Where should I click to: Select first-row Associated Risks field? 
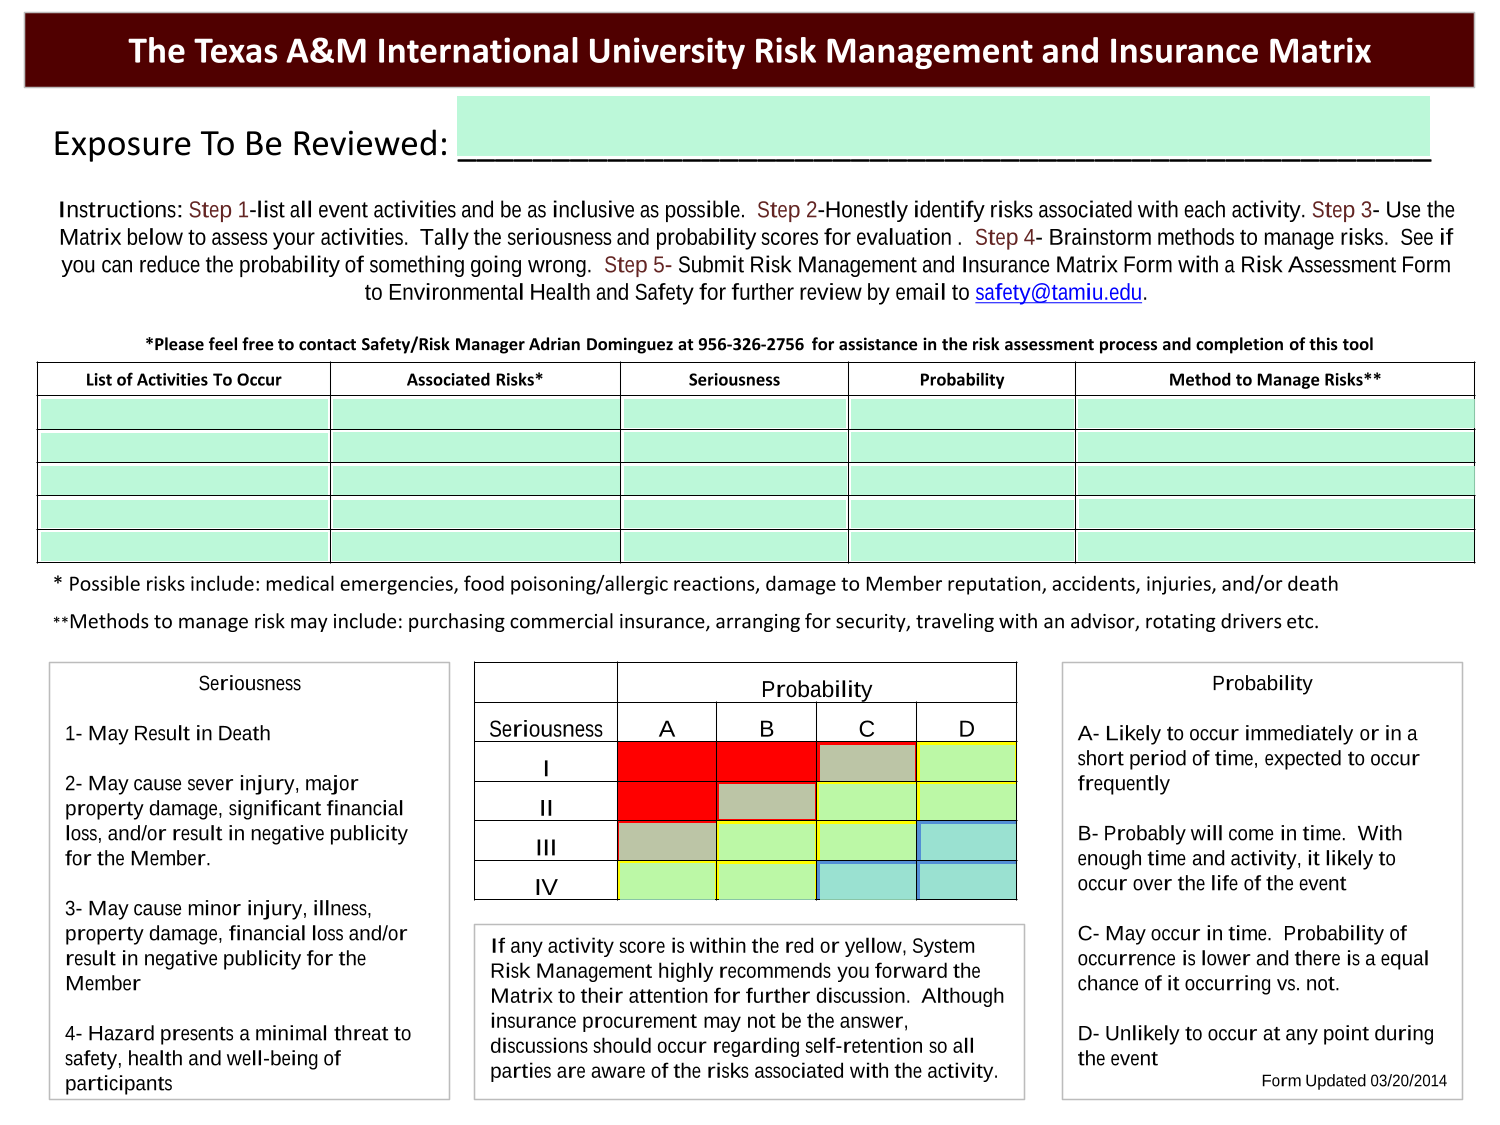point(475,413)
